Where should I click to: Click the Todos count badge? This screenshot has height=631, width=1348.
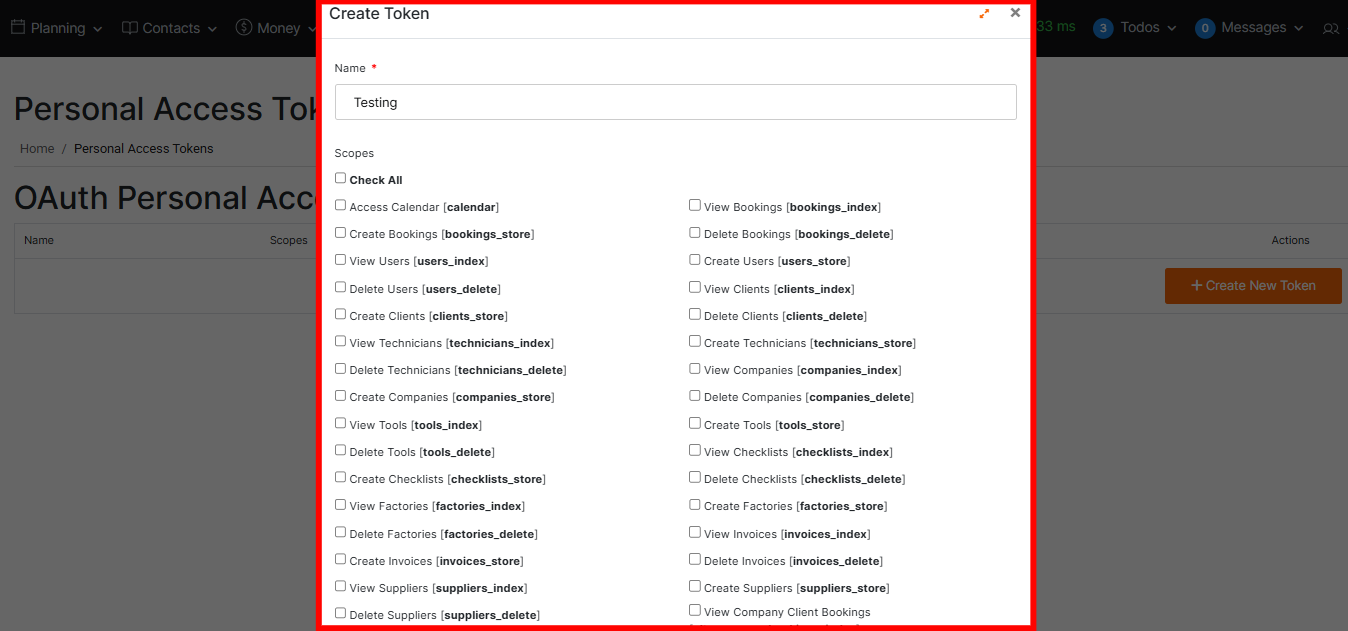point(1103,28)
